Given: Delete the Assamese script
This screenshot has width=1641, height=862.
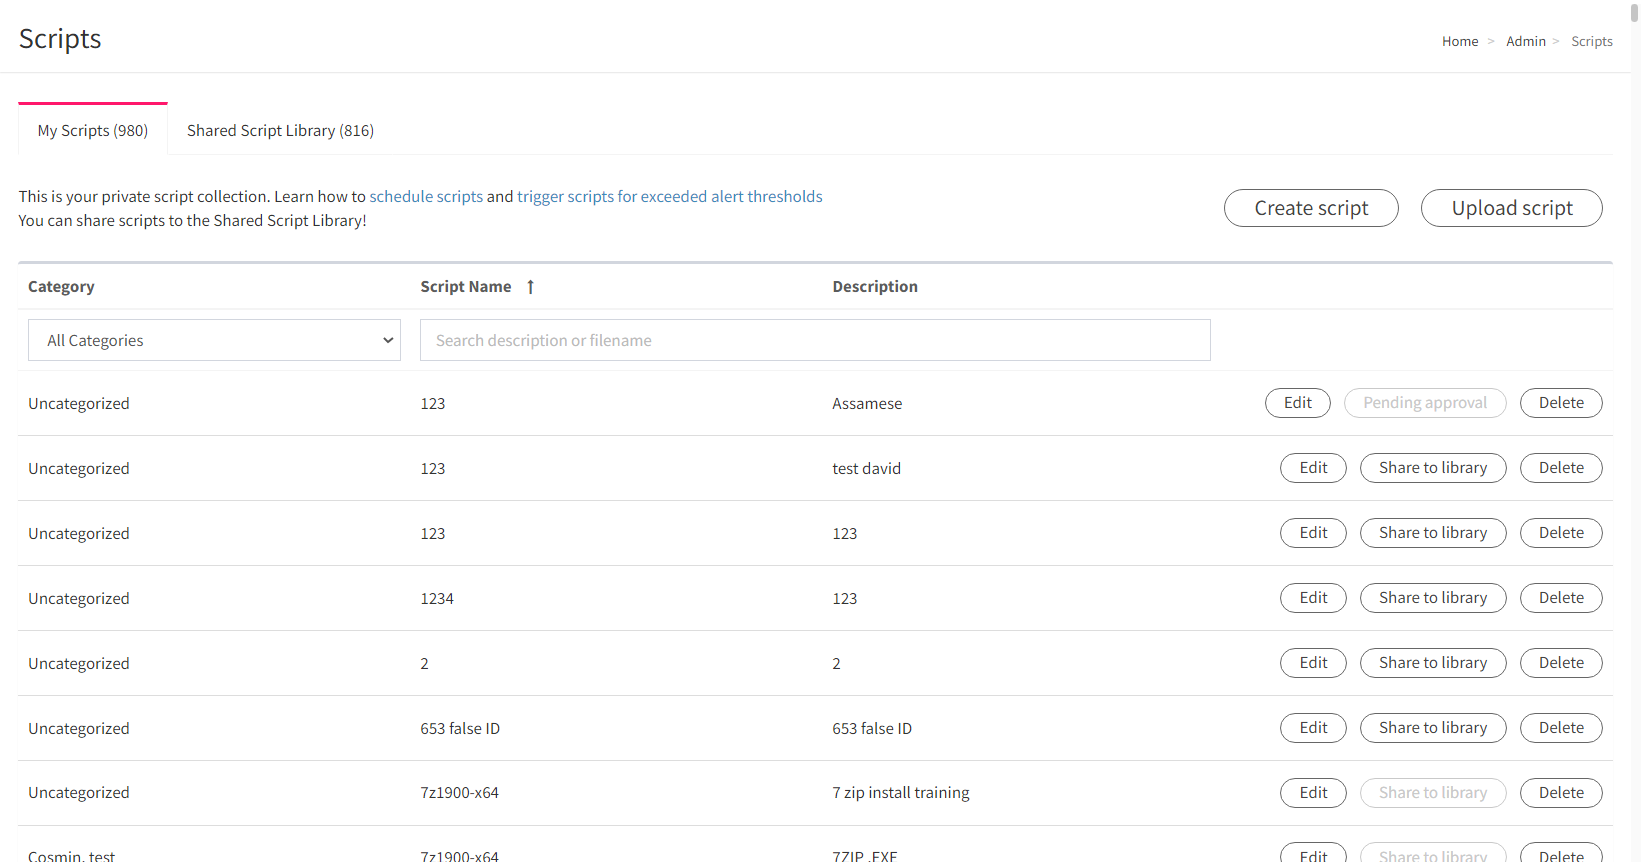Looking at the screenshot, I should pos(1561,403).
